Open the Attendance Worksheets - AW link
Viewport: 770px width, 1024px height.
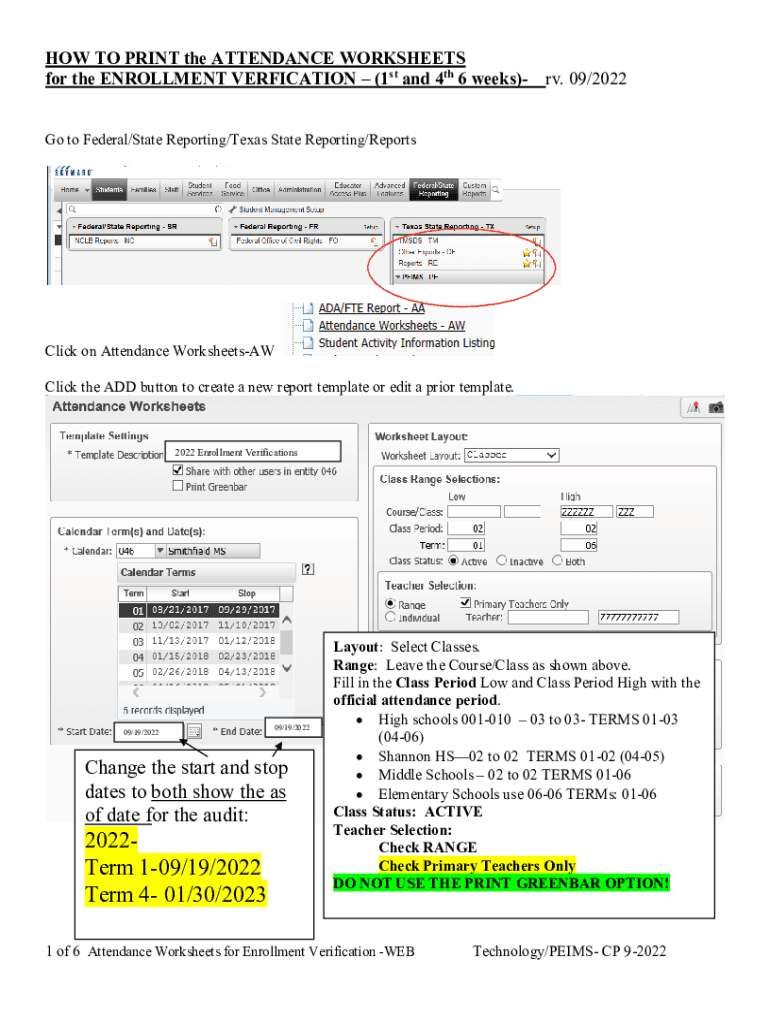click(x=391, y=326)
